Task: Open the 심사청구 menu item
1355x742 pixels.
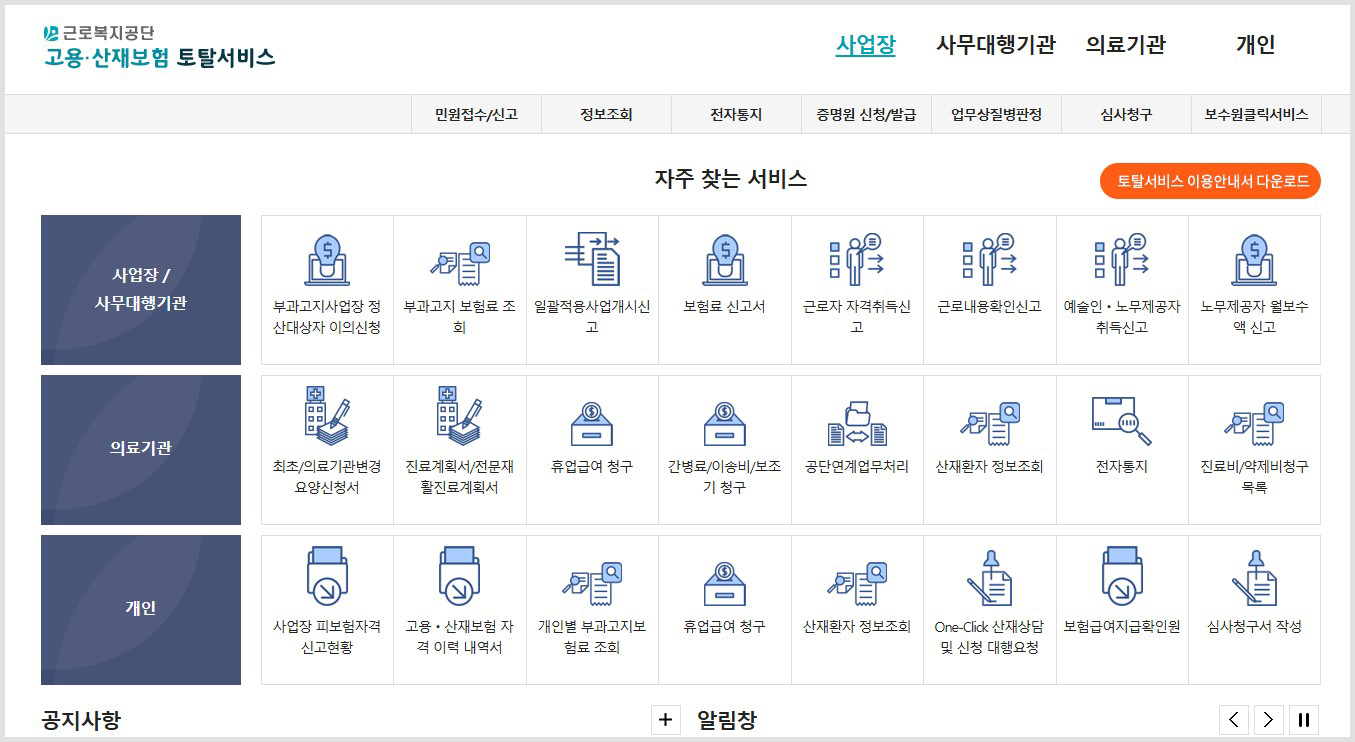Action: click(x=1126, y=114)
